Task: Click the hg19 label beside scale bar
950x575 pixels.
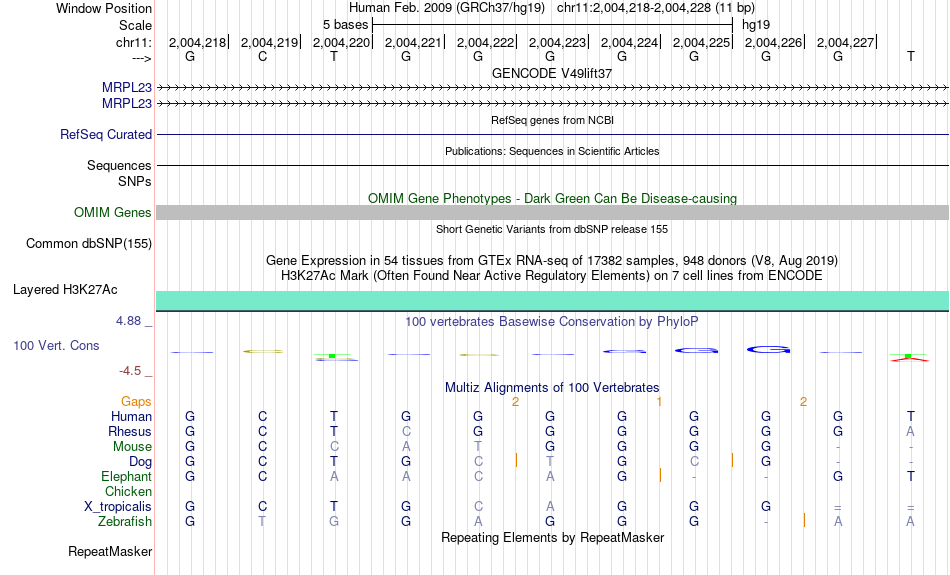Action: [x=756, y=25]
